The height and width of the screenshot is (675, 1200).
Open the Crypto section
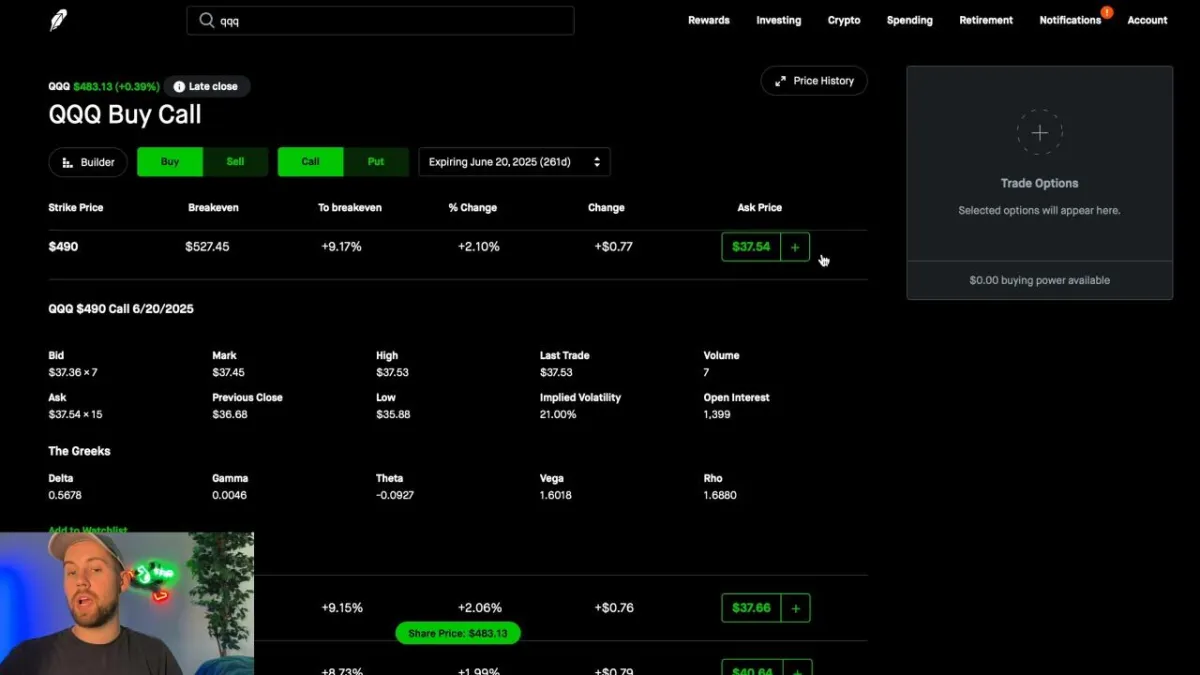pyautogui.click(x=844, y=20)
